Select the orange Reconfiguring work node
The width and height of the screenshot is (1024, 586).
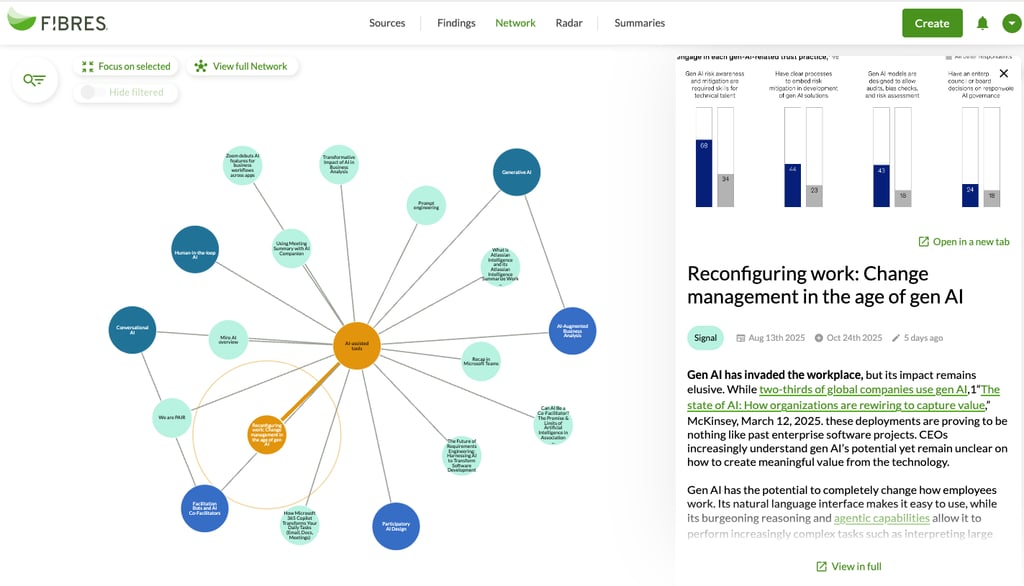click(x=266, y=434)
